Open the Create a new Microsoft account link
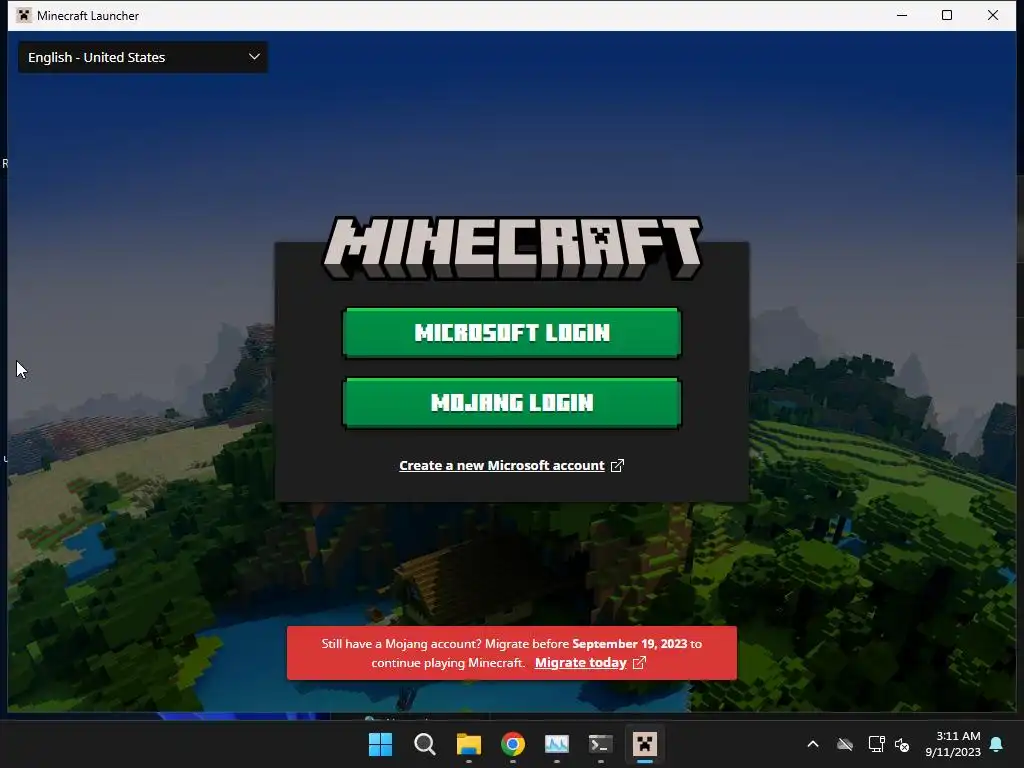The width and height of the screenshot is (1024, 768). pos(502,466)
